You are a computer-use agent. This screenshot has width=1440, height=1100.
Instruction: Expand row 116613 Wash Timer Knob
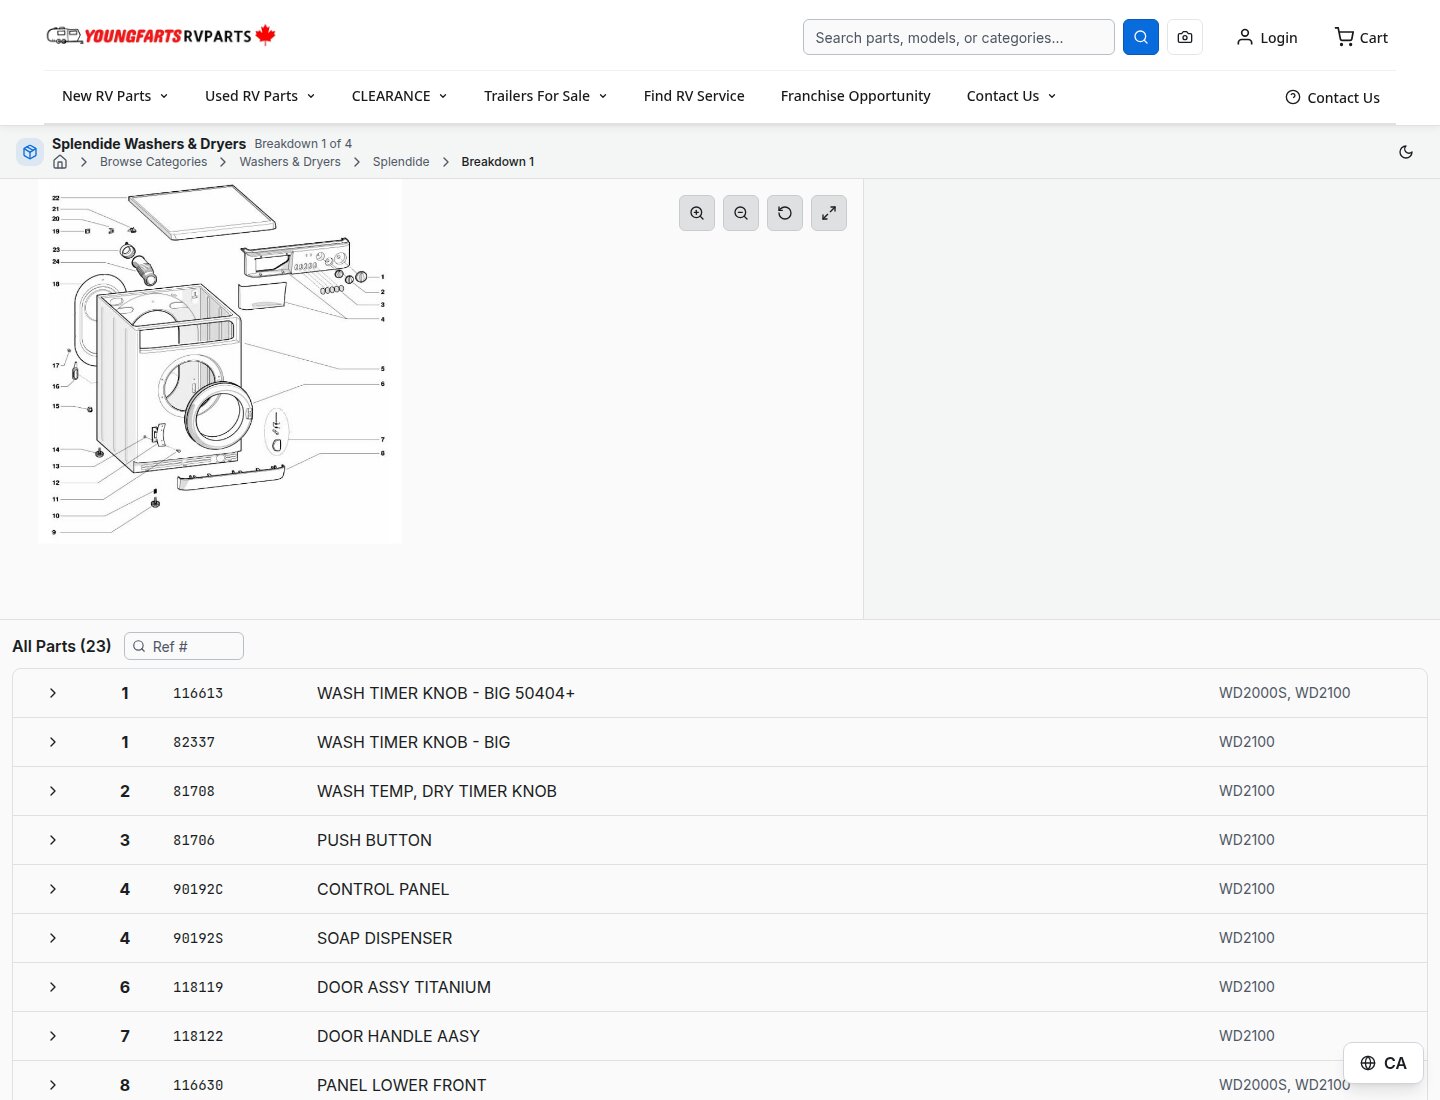53,693
